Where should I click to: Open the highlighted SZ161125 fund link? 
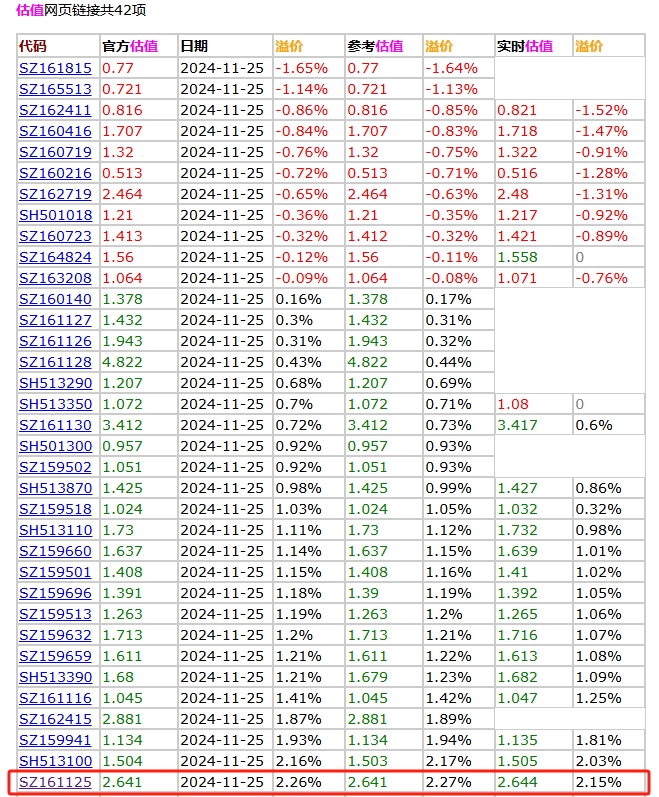(55, 782)
